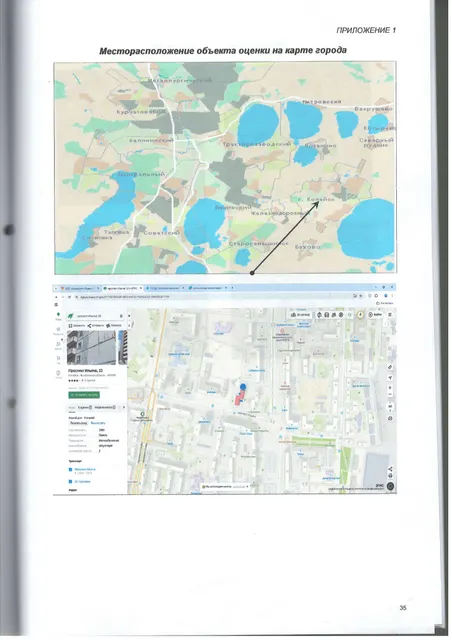The height and width of the screenshot is (640, 452).
Task: Switch to the third browser tab
Action: click(x=165, y=288)
